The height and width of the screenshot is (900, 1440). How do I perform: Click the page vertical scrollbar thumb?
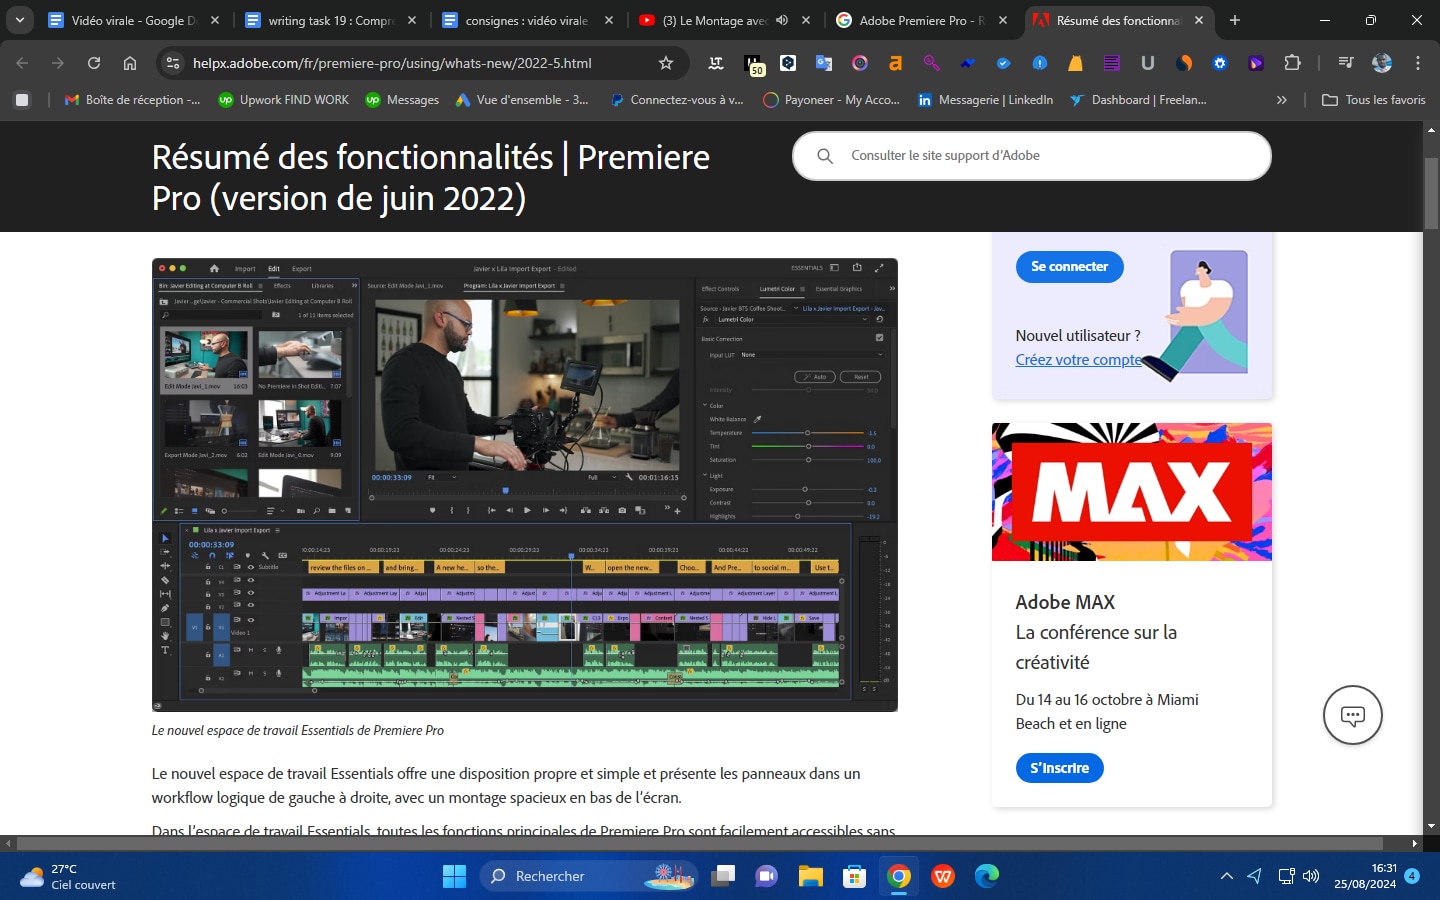(1431, 193)
